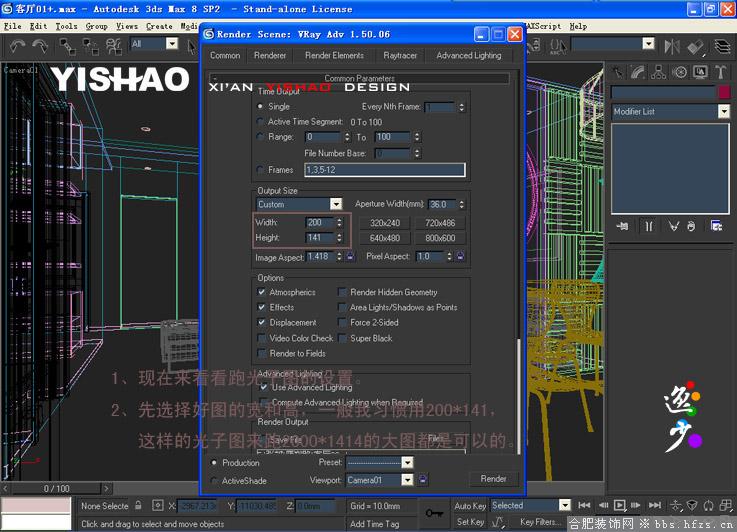Click Make Unique icon under modifier stack
The width and height of the screenshot is (737, 532).
point(674,227)
